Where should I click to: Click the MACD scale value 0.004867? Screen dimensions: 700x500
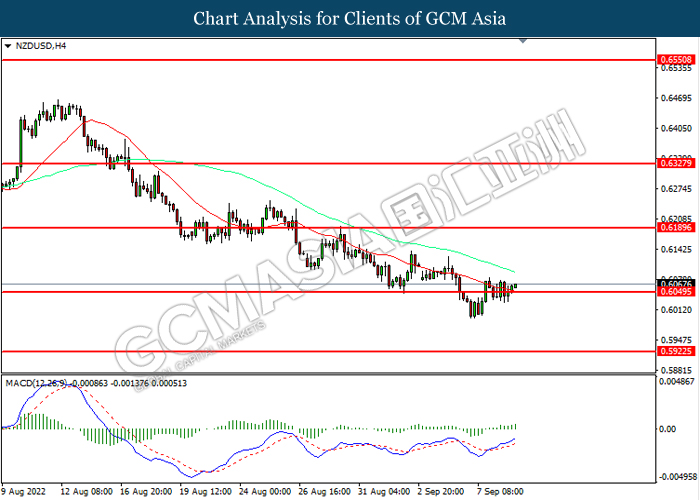(677, 381)
